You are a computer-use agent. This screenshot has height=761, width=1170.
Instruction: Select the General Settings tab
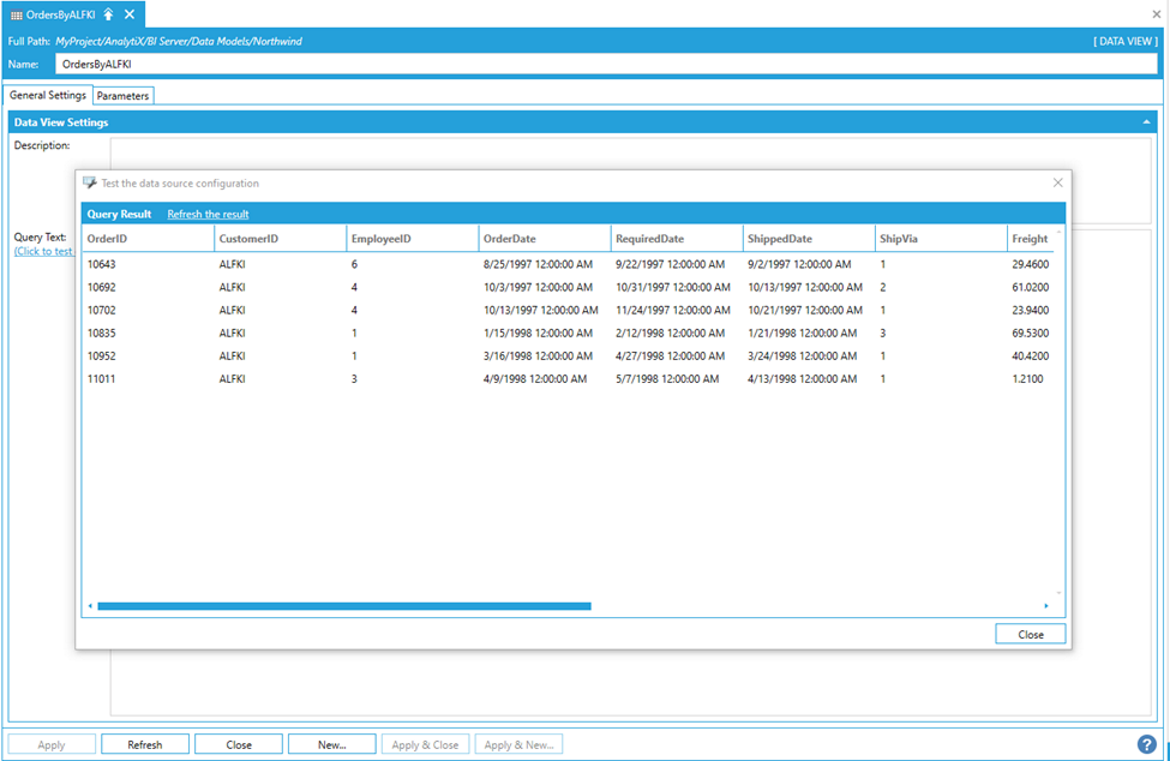click(x=48, y=96)
